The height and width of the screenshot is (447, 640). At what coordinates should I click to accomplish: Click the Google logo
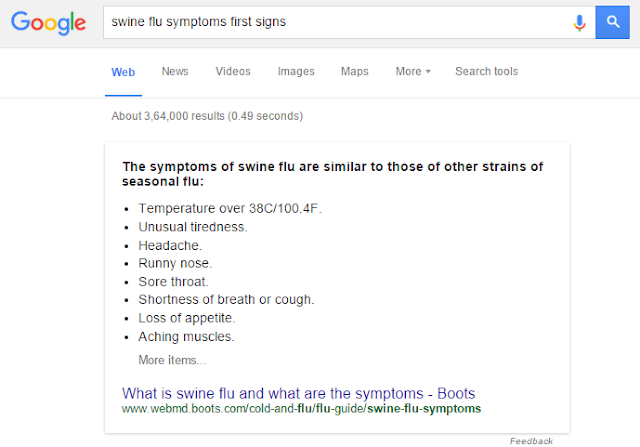click(48, 23)
